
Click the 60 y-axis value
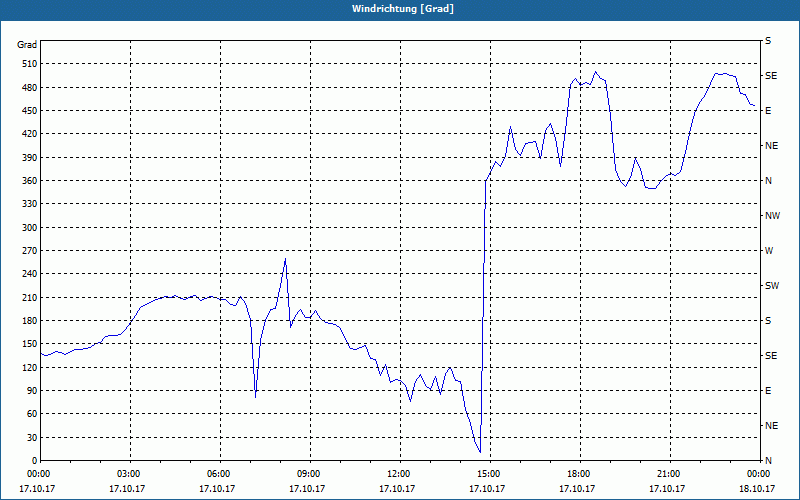tap(32, 414)
